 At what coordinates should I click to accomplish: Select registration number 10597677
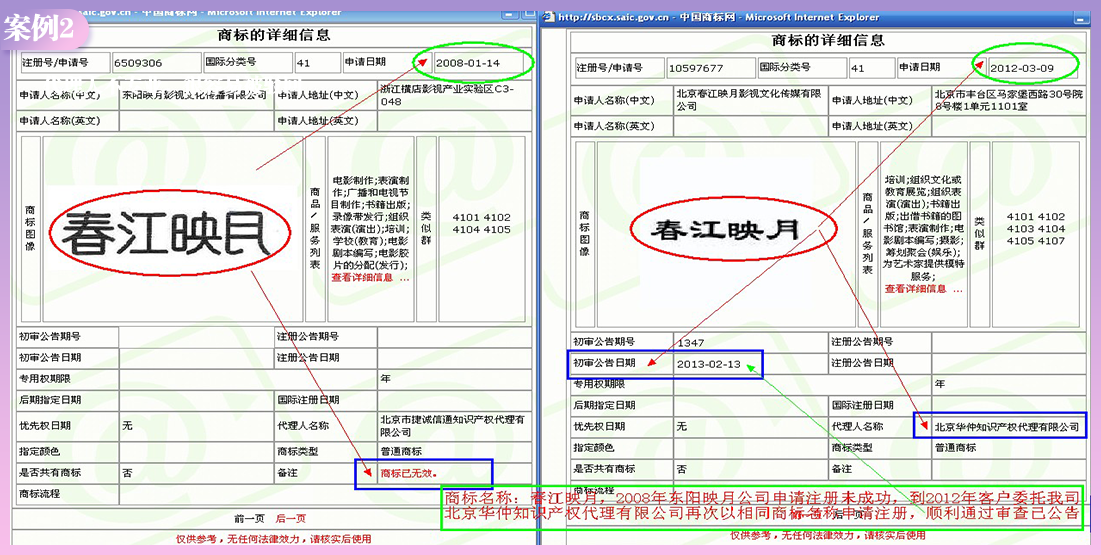[x=696, y=68]
